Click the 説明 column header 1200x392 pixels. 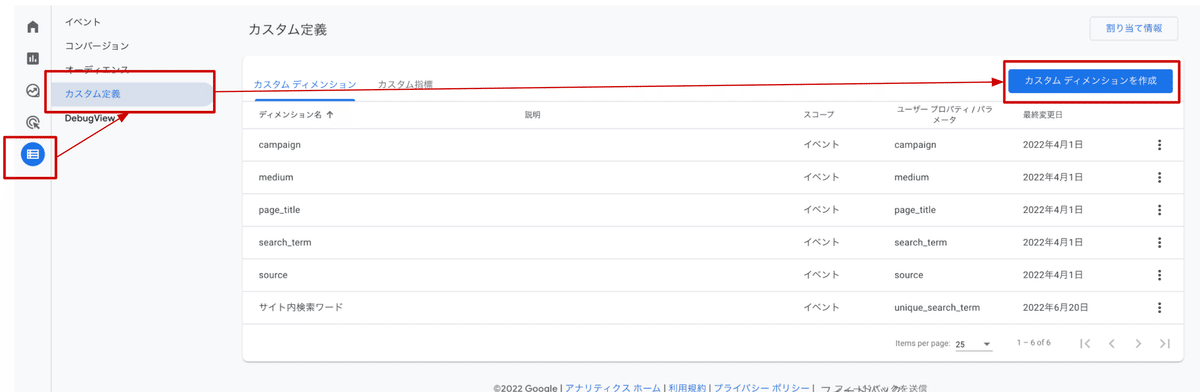click(532, 115)
